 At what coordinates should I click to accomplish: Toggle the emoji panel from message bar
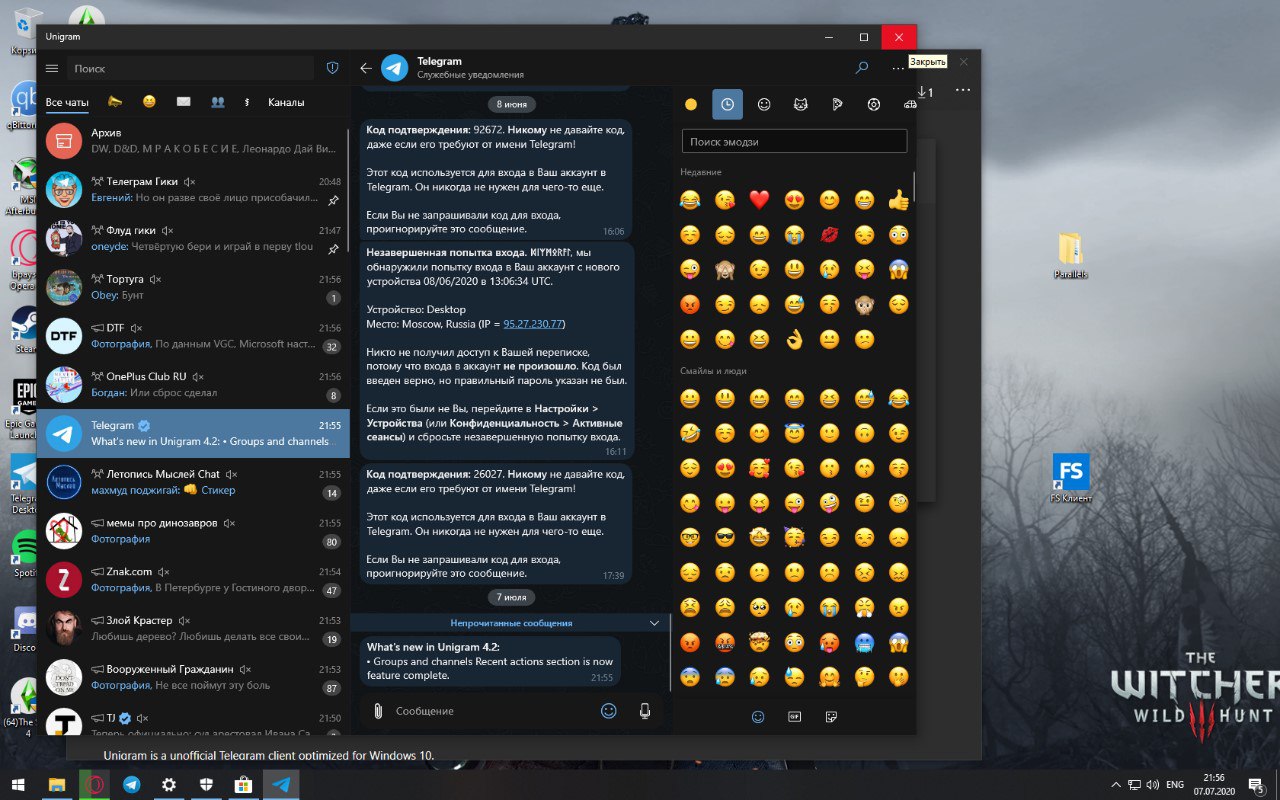click(x=608, y=711)
